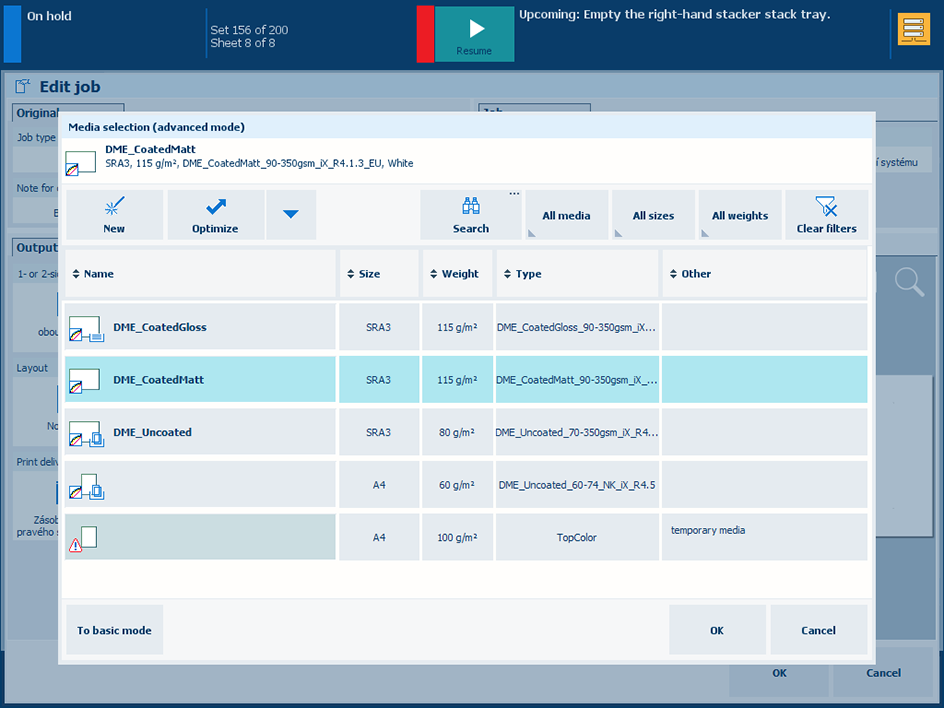
Task: Click the unnamed A4 60 g/m² media icon
Action: (x=86, y=486)
